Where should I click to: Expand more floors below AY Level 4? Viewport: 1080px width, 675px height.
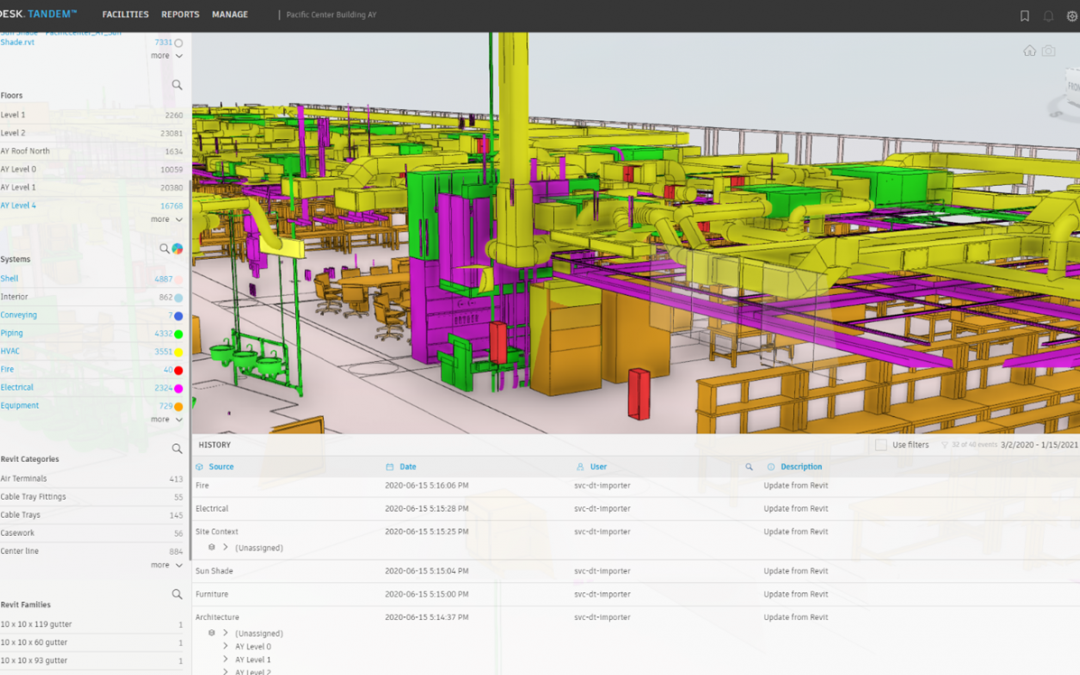coord(167,220)
